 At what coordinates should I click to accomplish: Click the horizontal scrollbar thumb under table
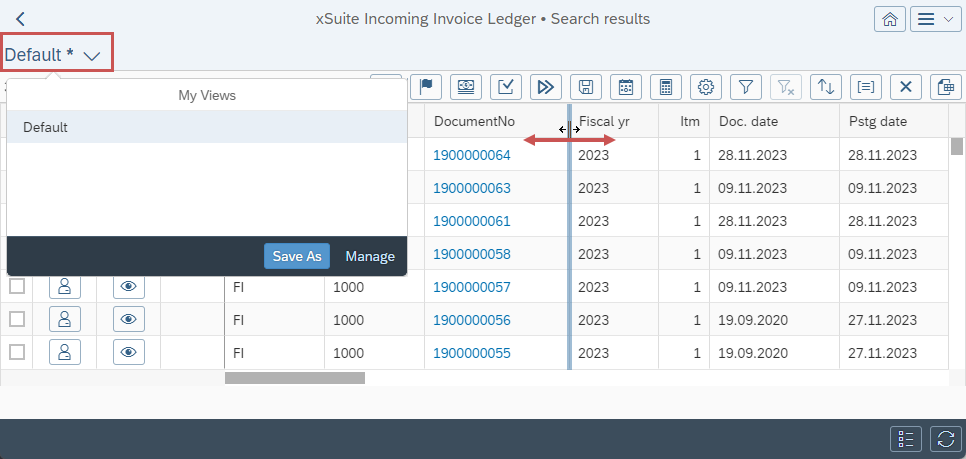pyautogui.click(x=294, y=378)
